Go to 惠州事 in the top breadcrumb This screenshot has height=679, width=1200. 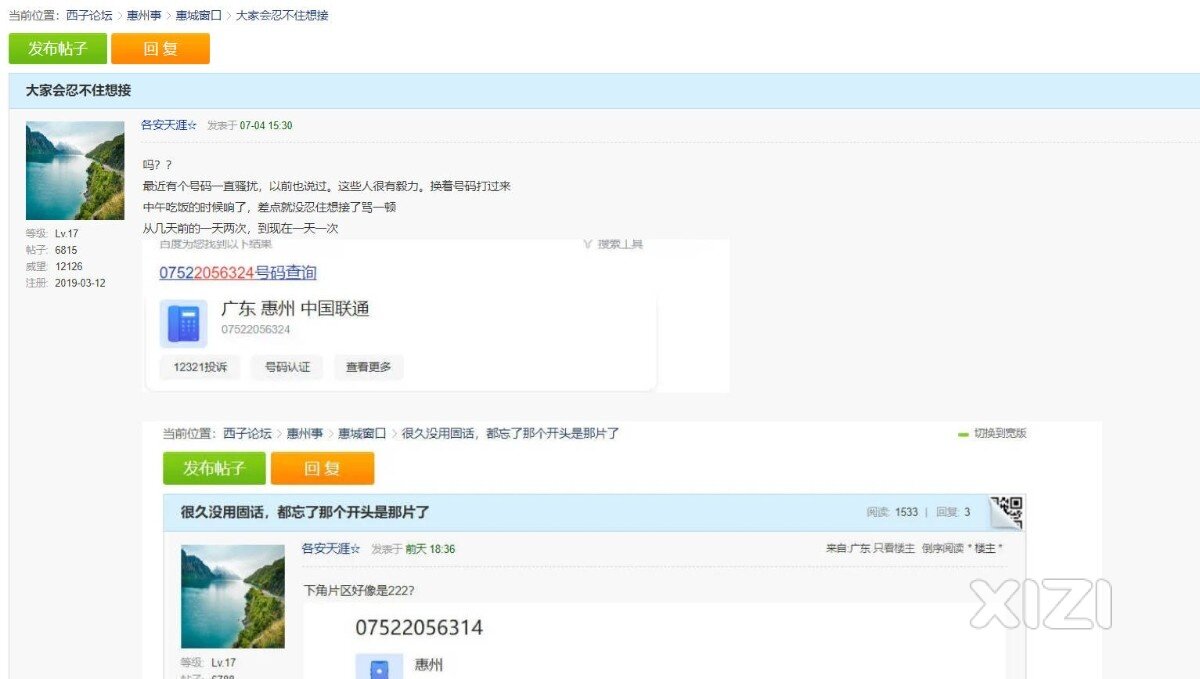click(x=144, y=16)
